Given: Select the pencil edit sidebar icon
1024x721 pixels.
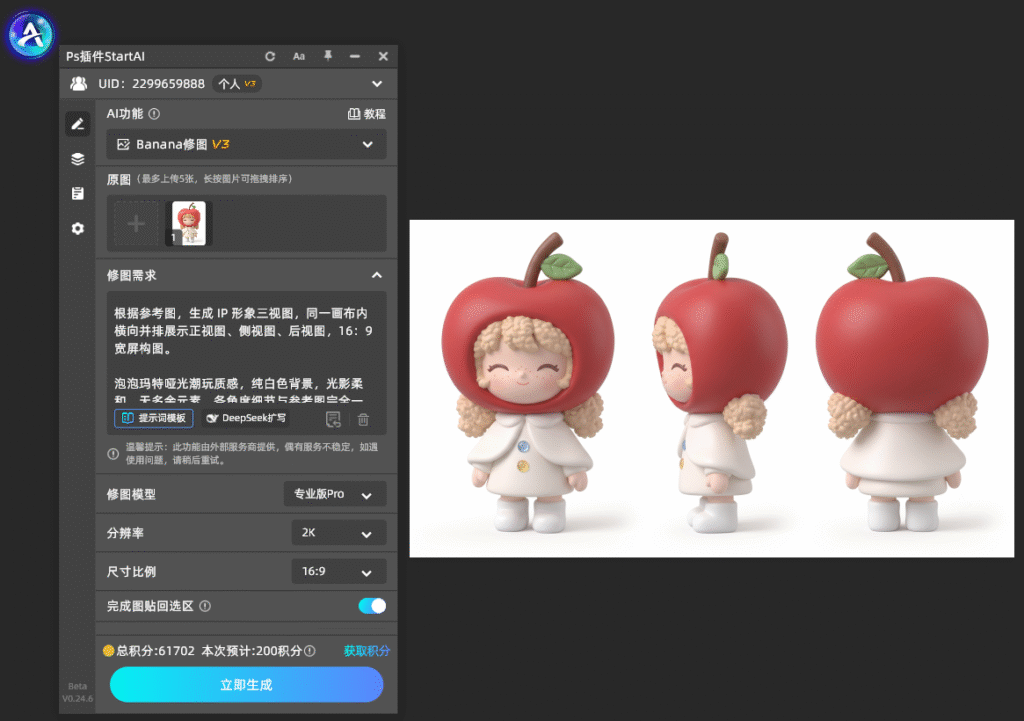Looking at the screenshot, I should coord(78,123).
